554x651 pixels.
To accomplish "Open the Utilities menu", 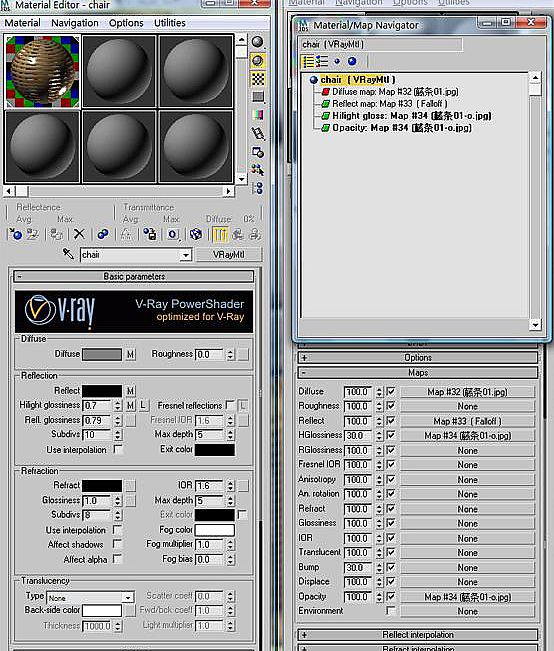I will [170, 23].
